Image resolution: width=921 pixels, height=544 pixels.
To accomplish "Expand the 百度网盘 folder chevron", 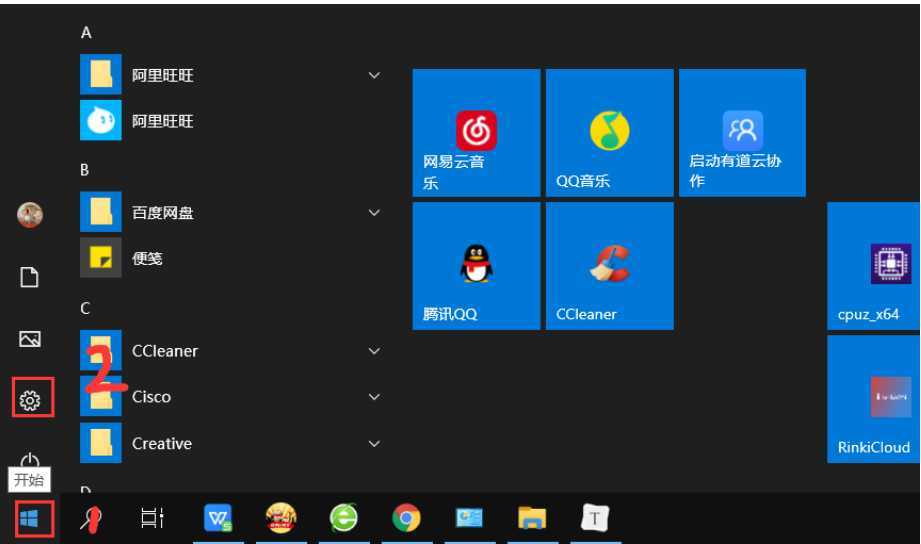I will tap(374, 213).
